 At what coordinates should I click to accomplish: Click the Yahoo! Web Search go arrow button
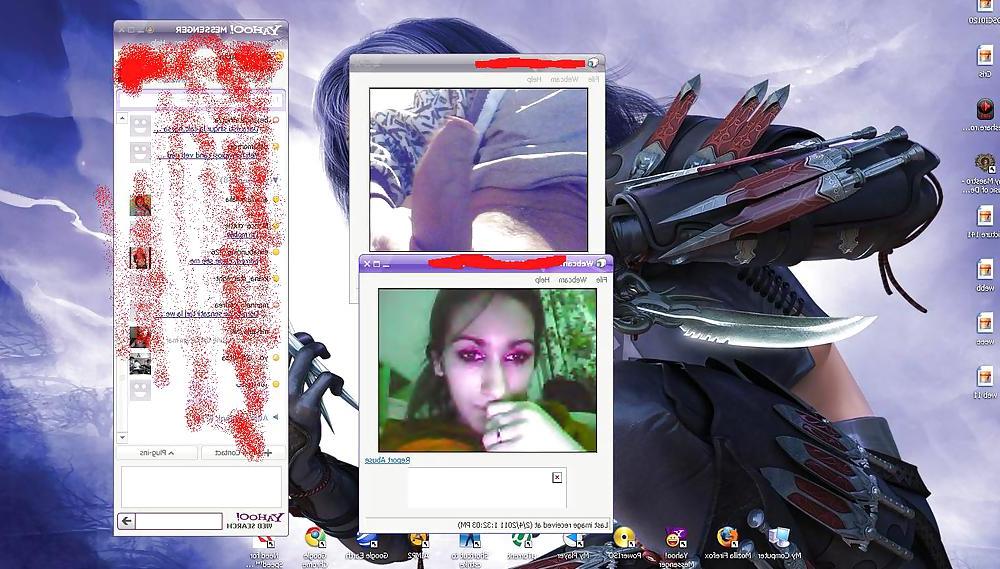126,521
